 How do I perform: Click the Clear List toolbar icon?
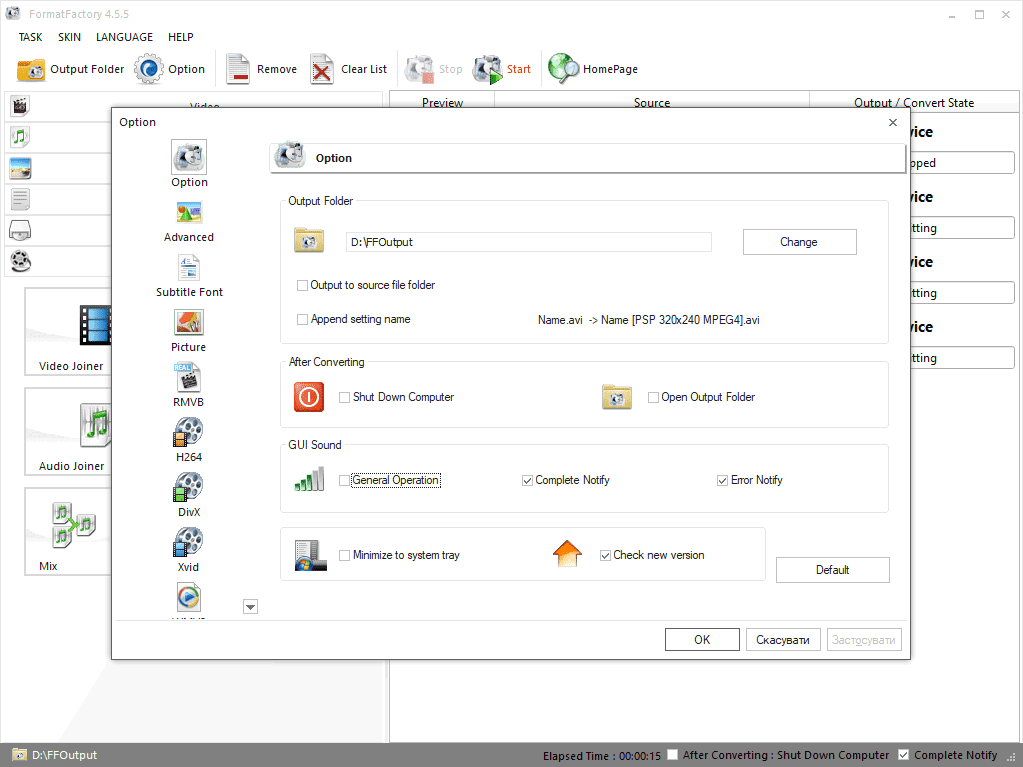tap(322, 69)
